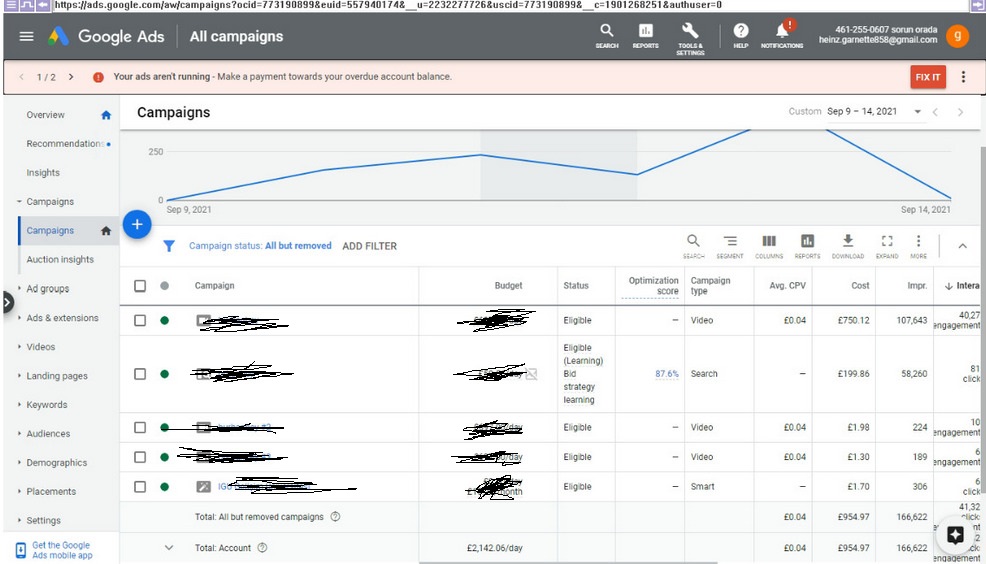Image resolution: width=986 pixels, height=564 pixels.
Task: Click help icon beside All but removed campaigns total
Action: point(335,517)
